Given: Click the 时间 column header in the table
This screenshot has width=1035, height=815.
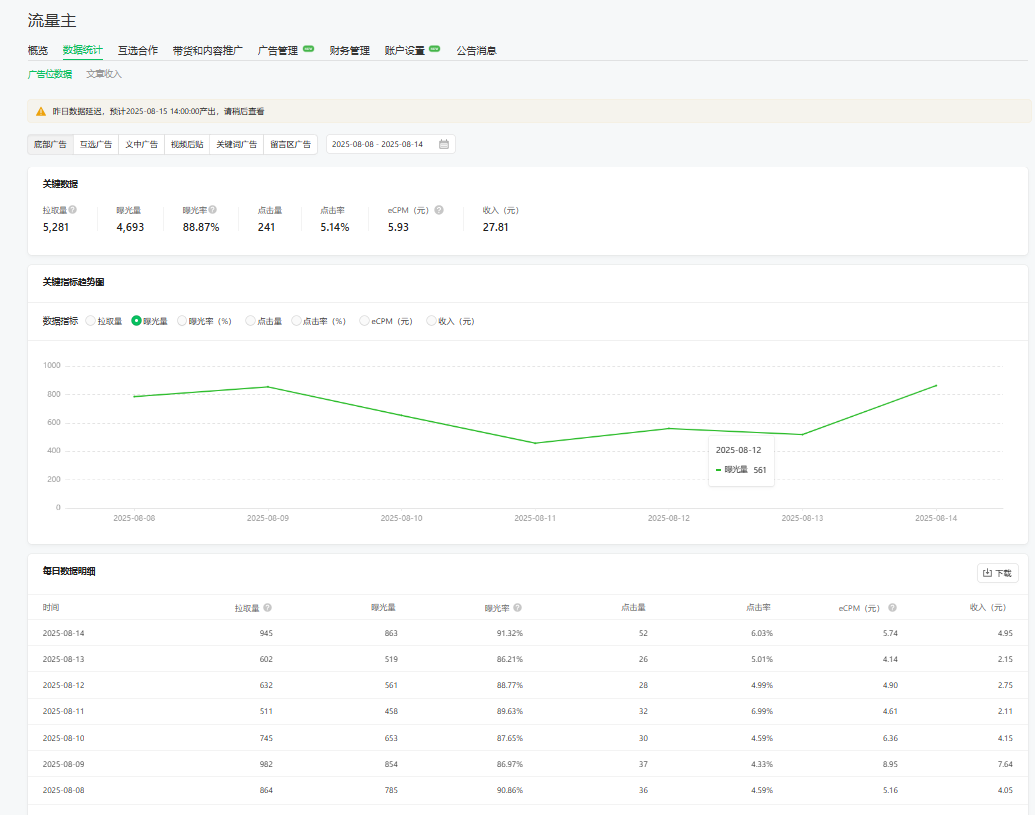Looking at the screenshot, I should [51, 607].
